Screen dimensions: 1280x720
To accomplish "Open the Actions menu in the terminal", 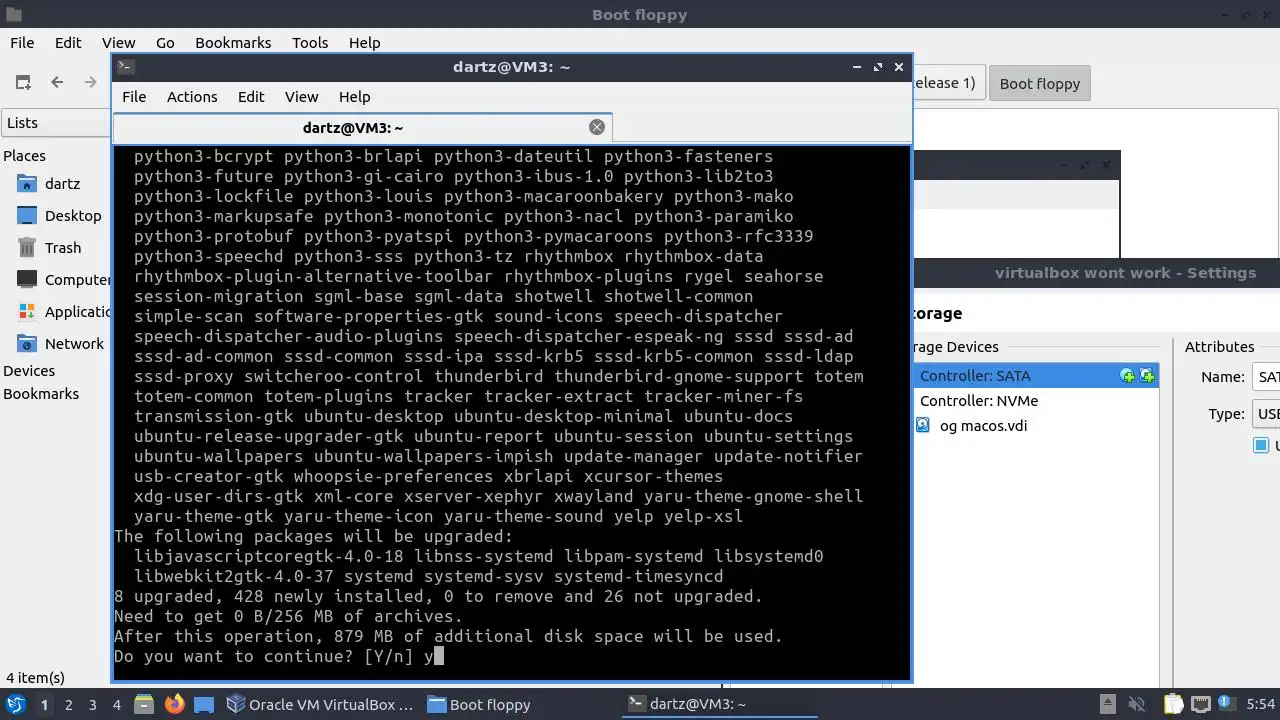I will [x=192, y=97].
